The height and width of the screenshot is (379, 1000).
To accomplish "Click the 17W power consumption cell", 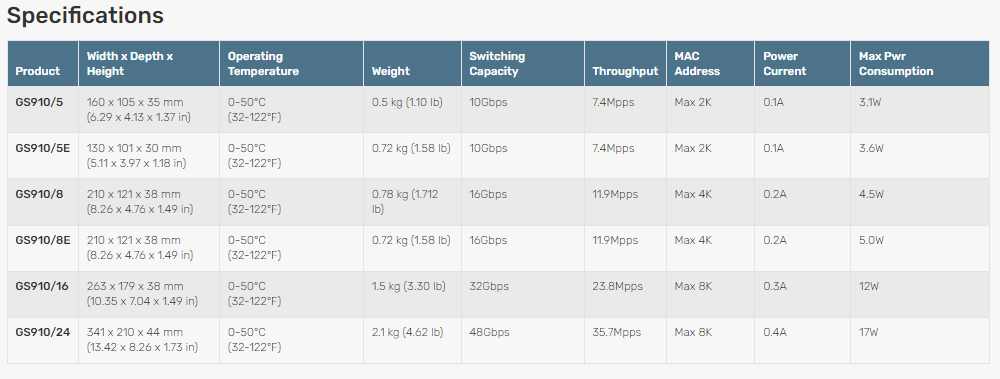I will tap(869, 332).
